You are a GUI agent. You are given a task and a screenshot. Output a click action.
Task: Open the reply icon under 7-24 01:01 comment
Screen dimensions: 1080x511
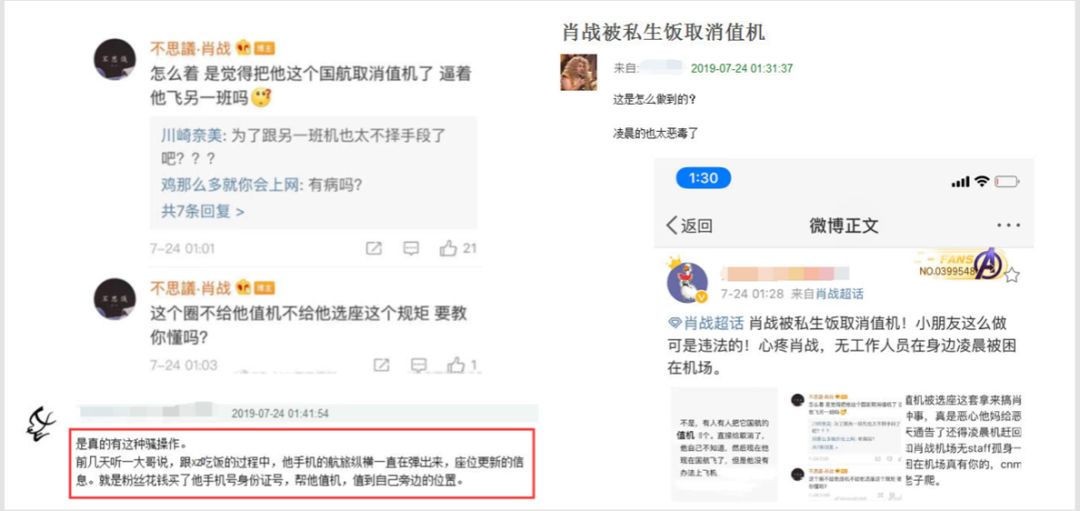pos(411,249)
